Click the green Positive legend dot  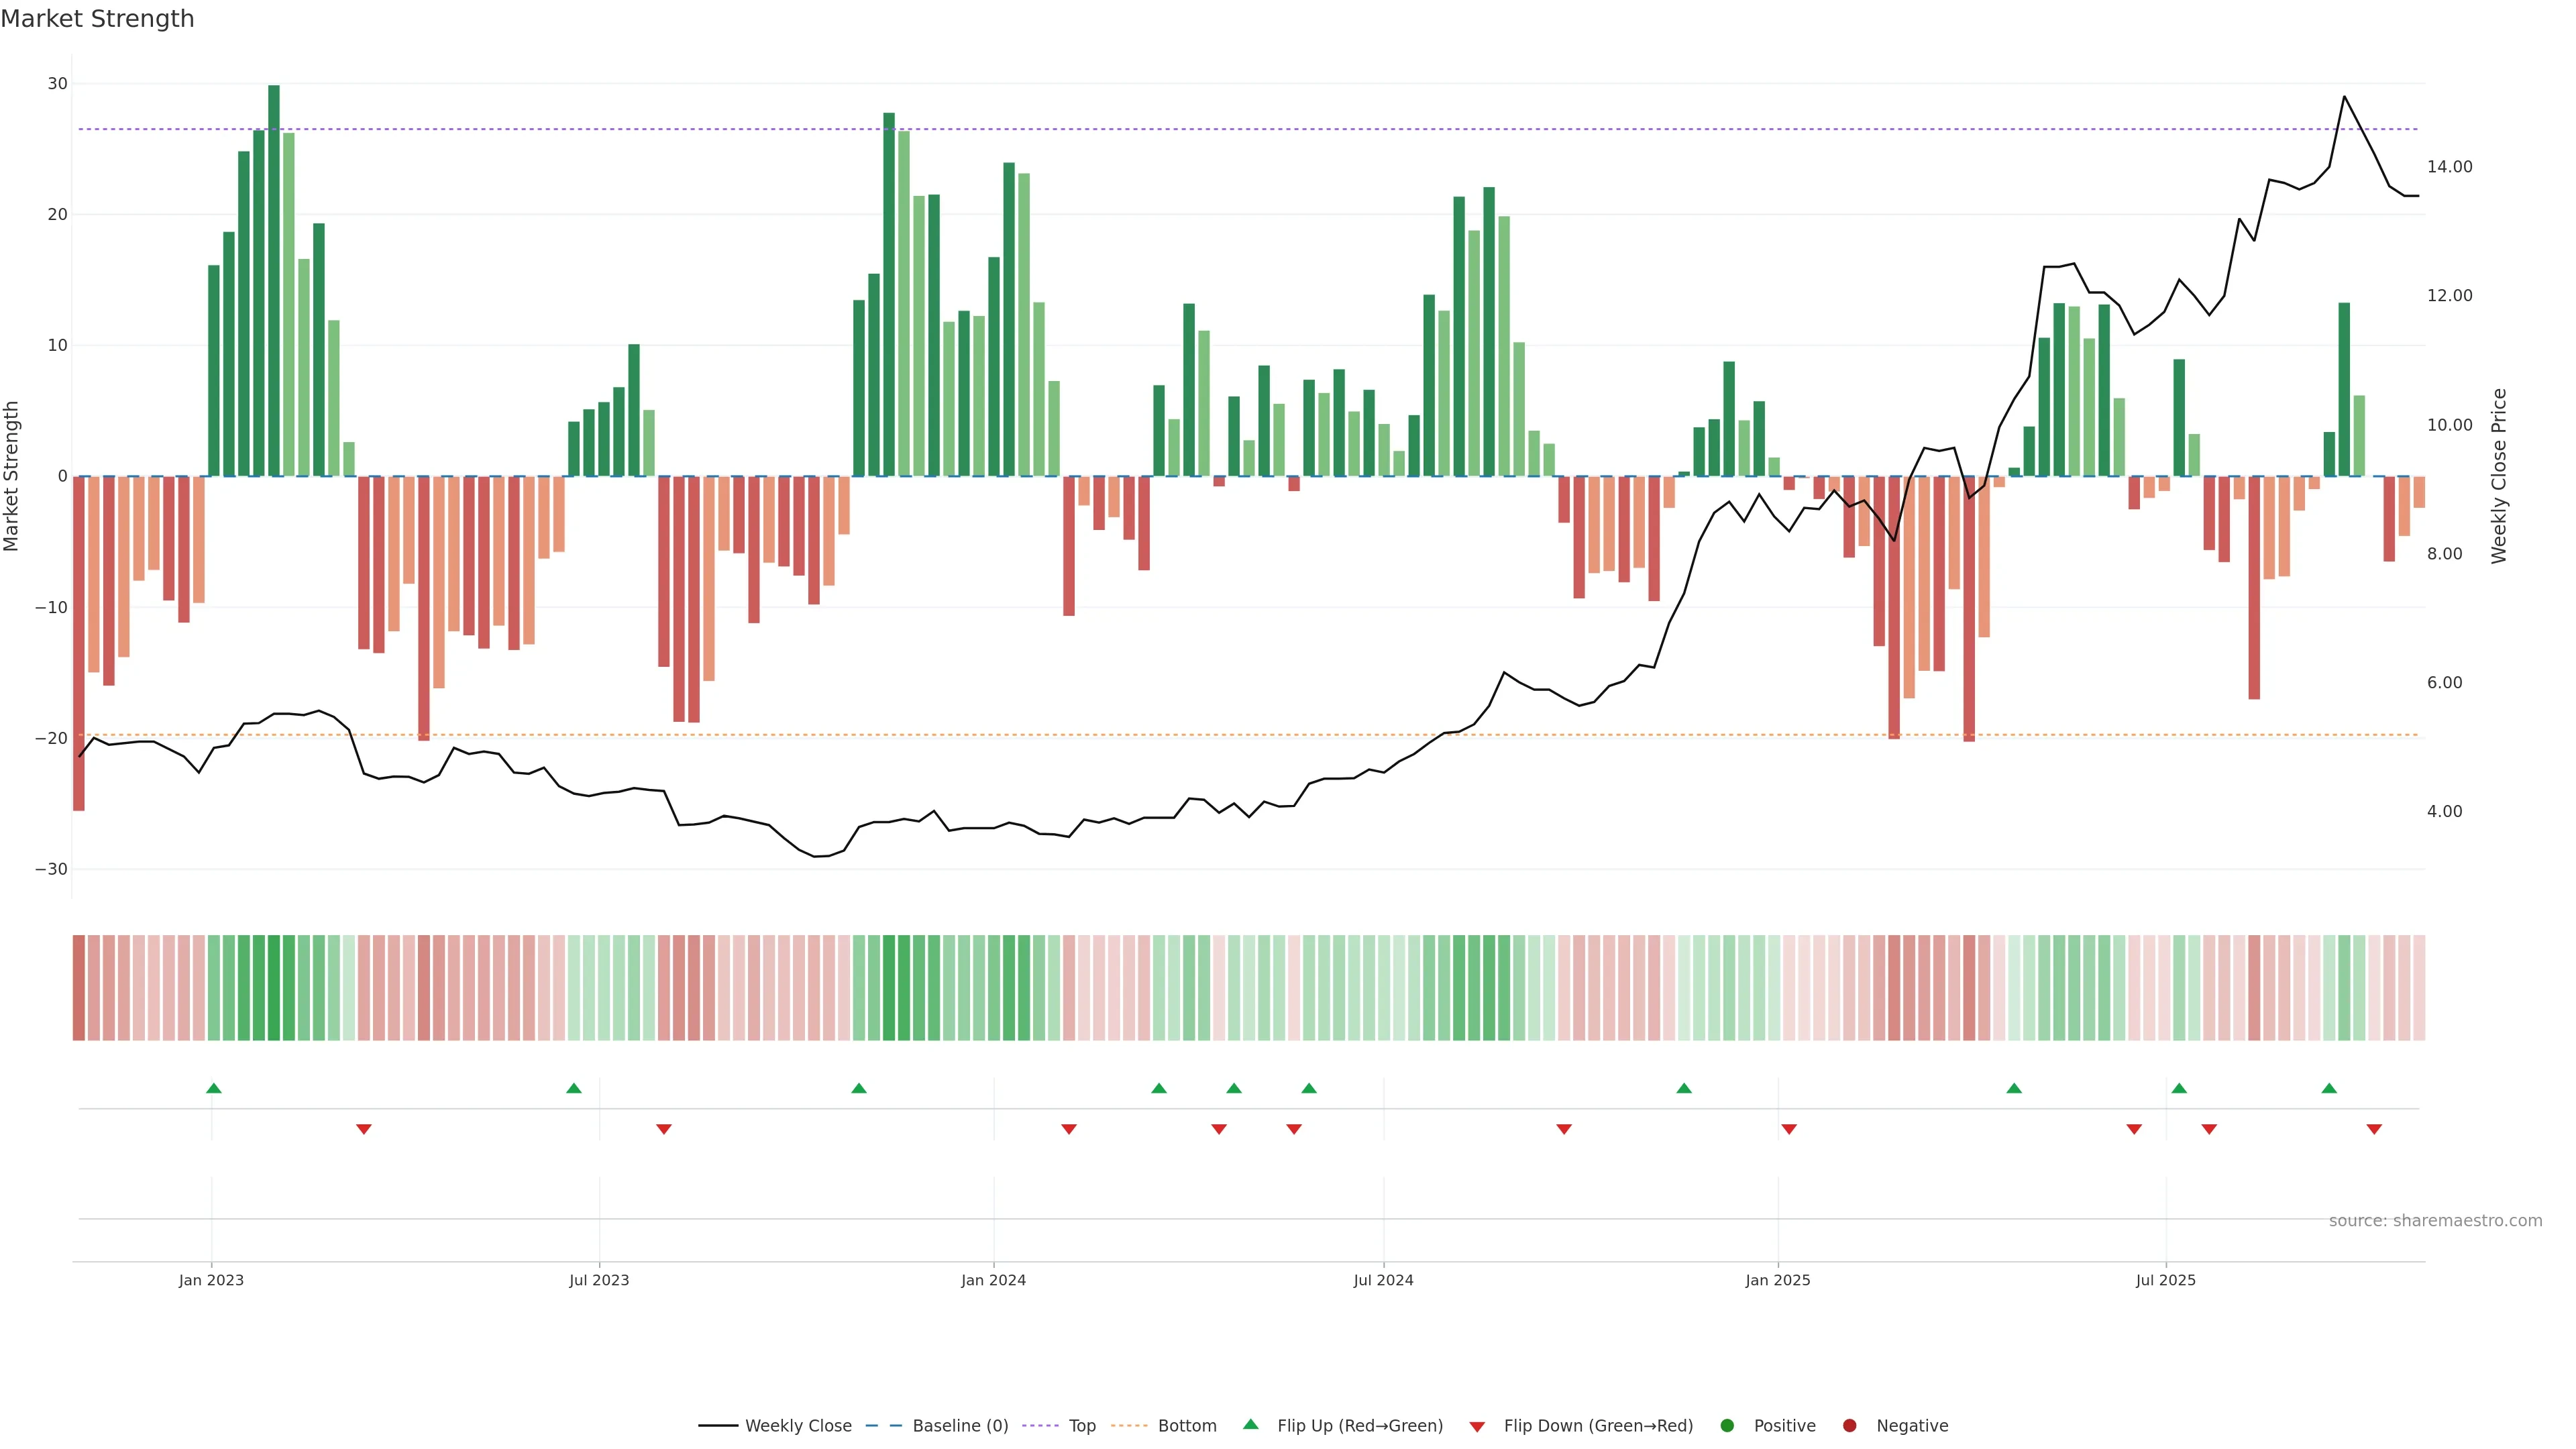pos(1727,1426)
